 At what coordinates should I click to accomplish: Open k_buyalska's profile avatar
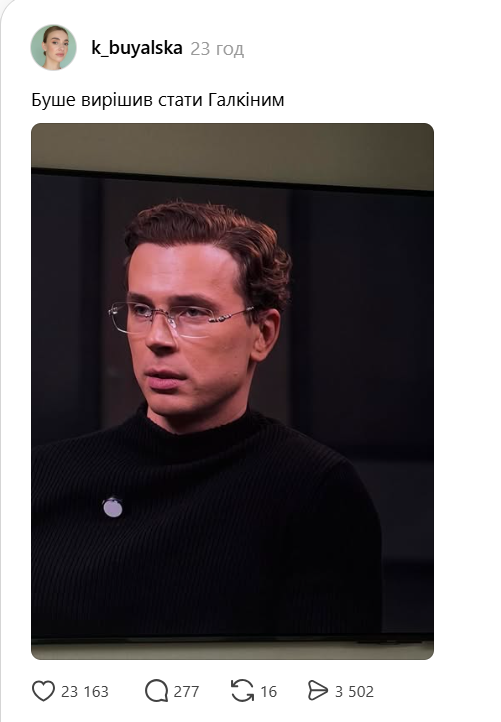tap(53, 47)
